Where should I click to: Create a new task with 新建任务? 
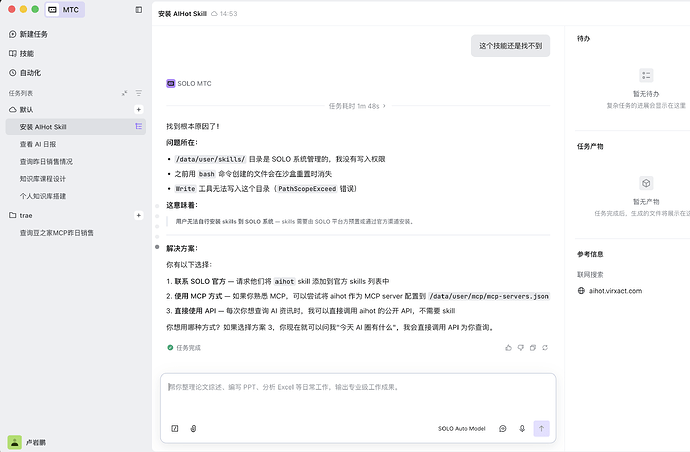click(28, 34)
